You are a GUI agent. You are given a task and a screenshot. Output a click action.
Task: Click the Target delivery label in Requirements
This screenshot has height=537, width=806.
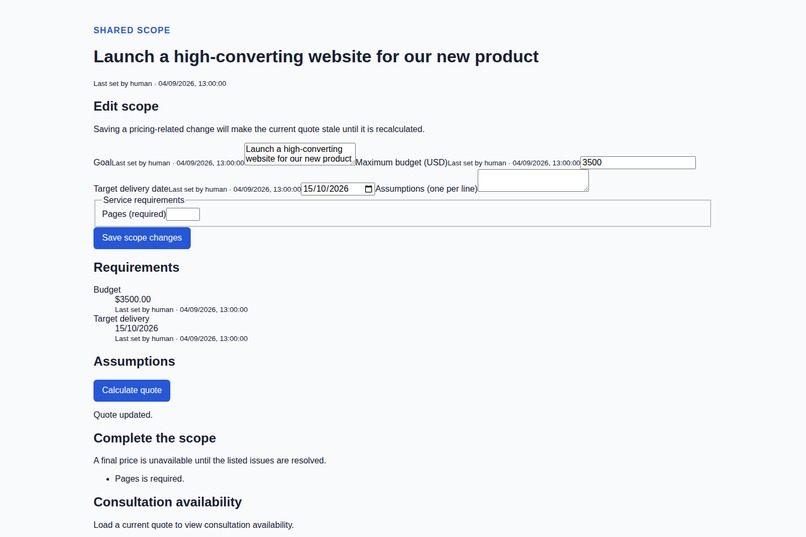pyautogui.click(x=121, y=319)
